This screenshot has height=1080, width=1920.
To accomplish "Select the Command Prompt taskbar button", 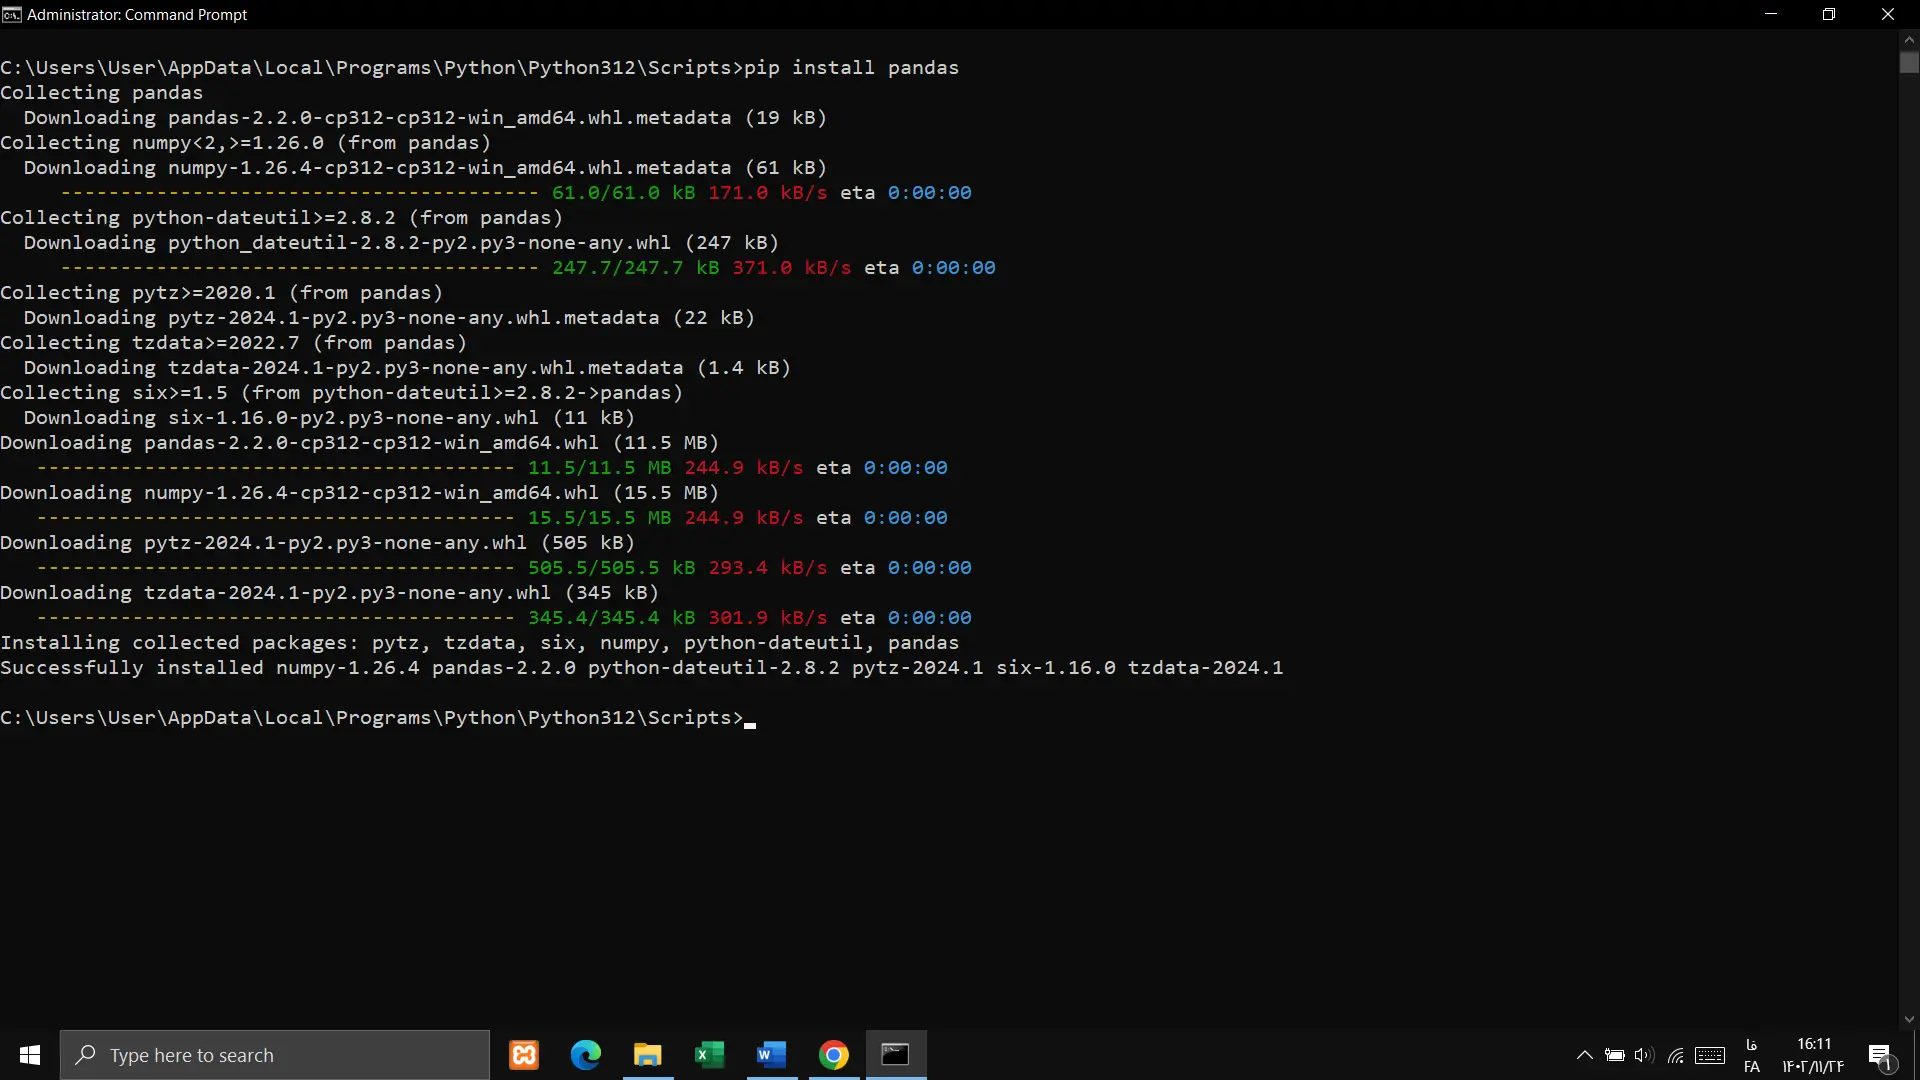I will pos(896,1055).
